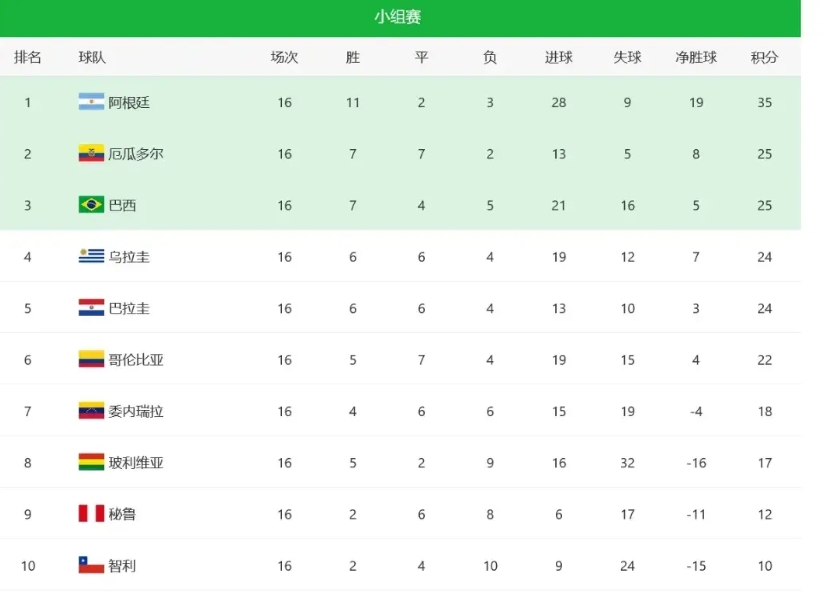Click the Argentina flag icon
This screenshot has width=823, height=592.
pyautogui.click(x=91, y=102)
